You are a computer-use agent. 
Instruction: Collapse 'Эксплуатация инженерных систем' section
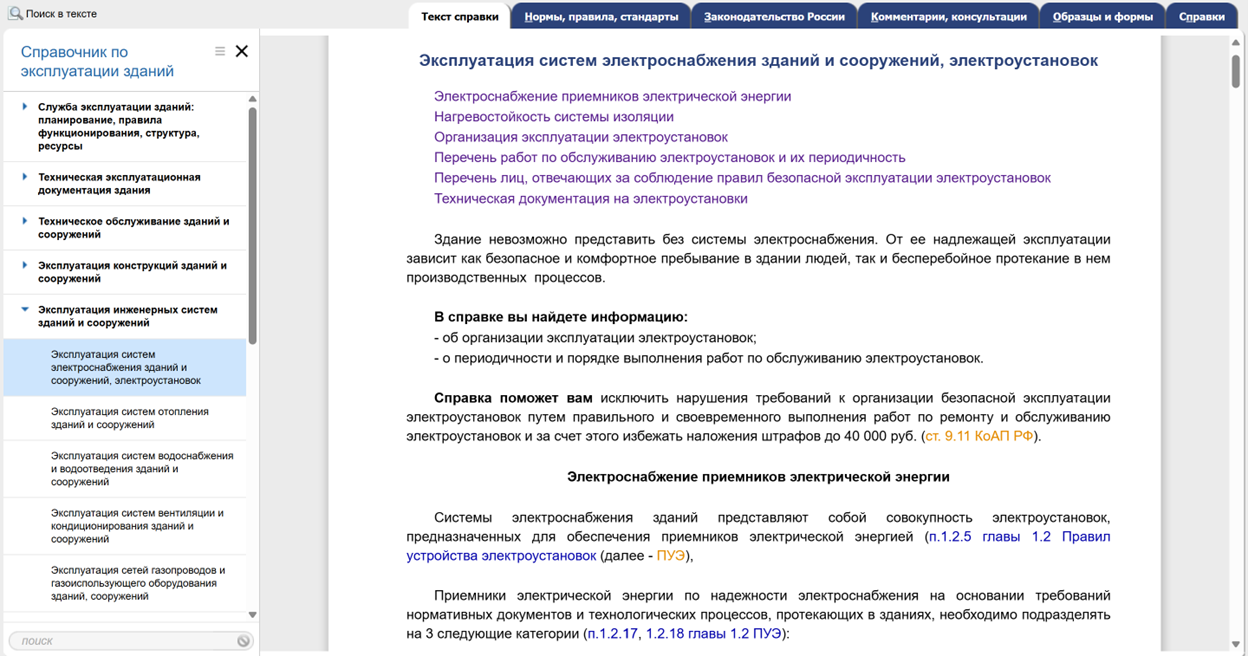point(25,310)
